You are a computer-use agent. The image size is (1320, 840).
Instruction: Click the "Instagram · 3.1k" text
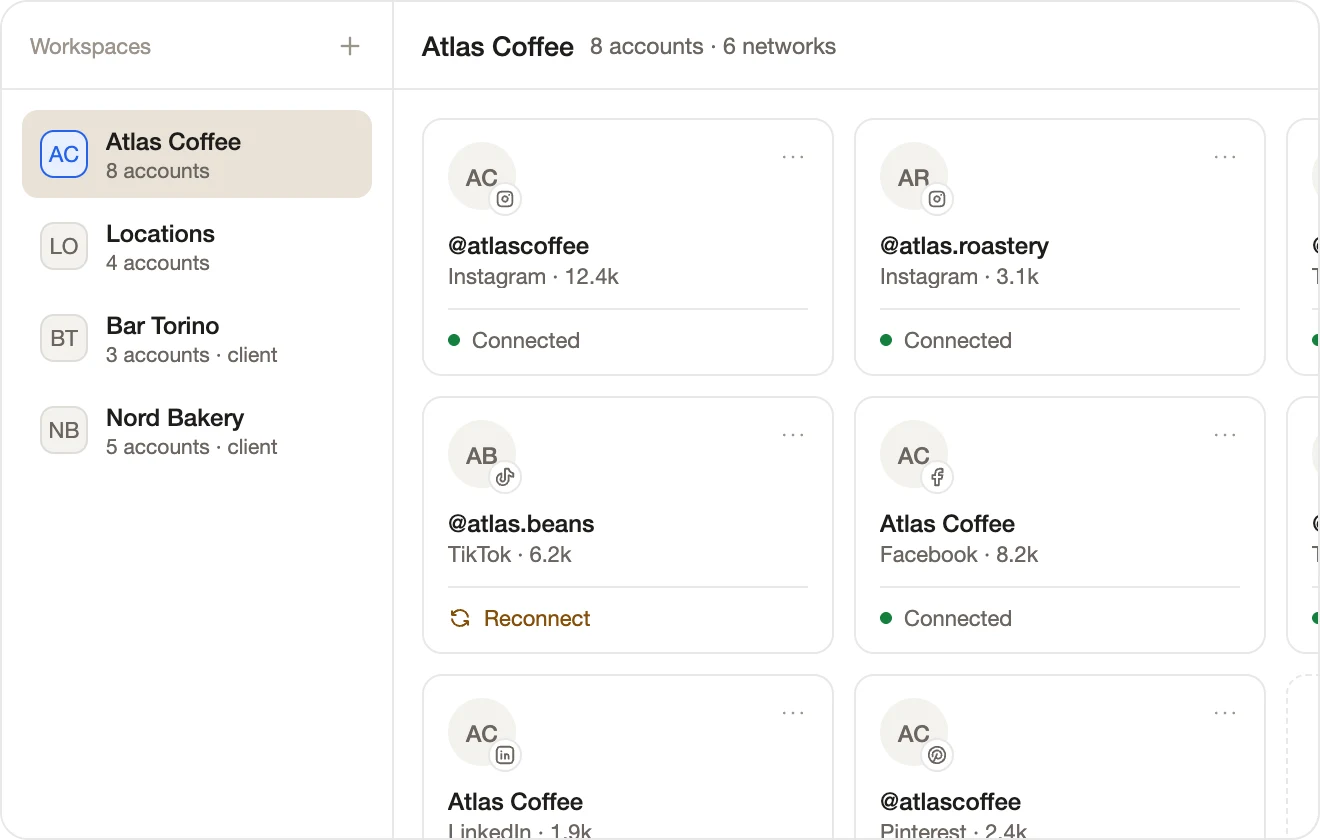959,277
